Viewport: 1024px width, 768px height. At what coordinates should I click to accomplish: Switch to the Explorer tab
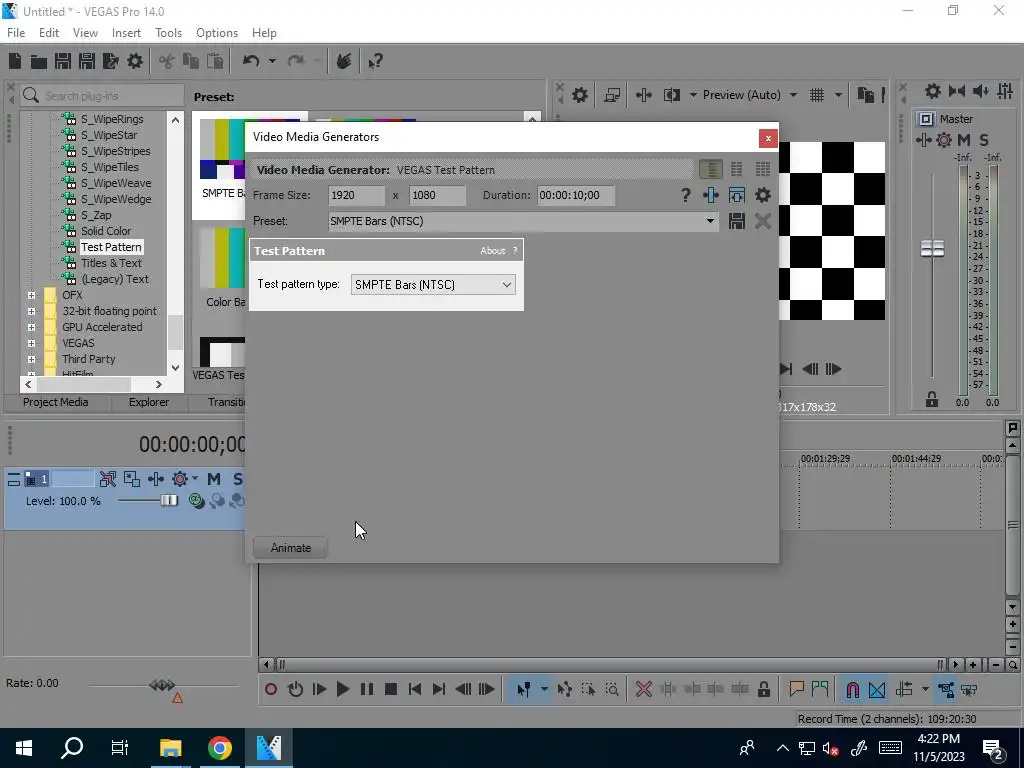149,402
